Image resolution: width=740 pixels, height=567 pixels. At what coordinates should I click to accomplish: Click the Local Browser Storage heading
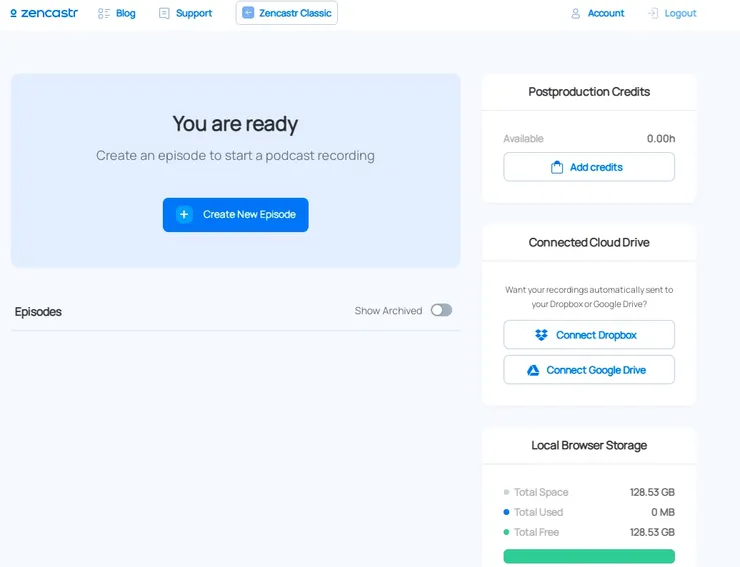pos(589,445)
